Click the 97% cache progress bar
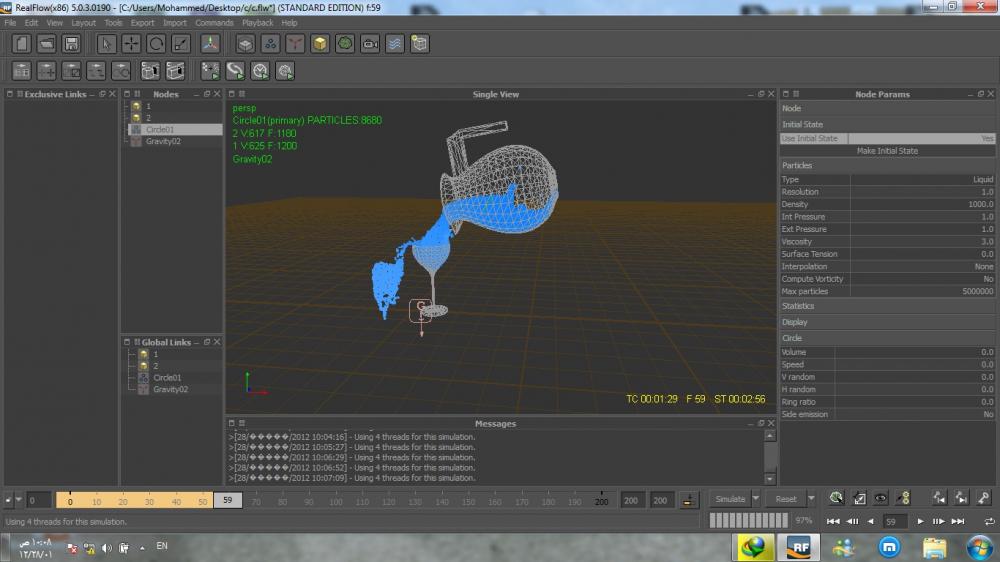The height and width of the screenshot is (562, 1000). click(749, 521)
